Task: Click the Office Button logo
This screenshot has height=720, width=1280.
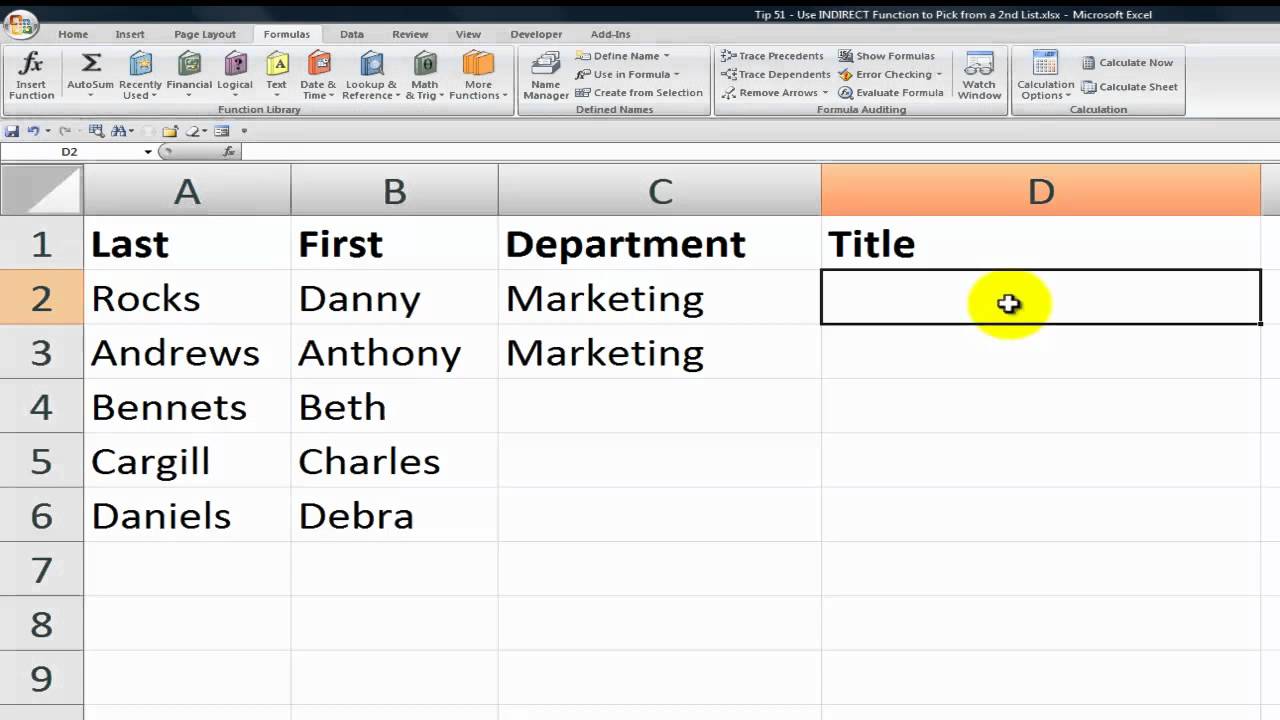Action: 19,23
